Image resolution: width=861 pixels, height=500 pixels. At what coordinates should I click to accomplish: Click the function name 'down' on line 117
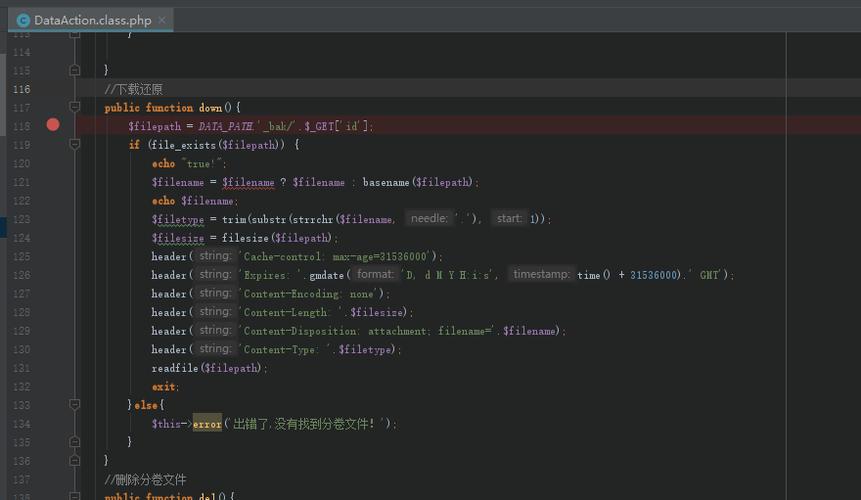(x=210, y=108)
